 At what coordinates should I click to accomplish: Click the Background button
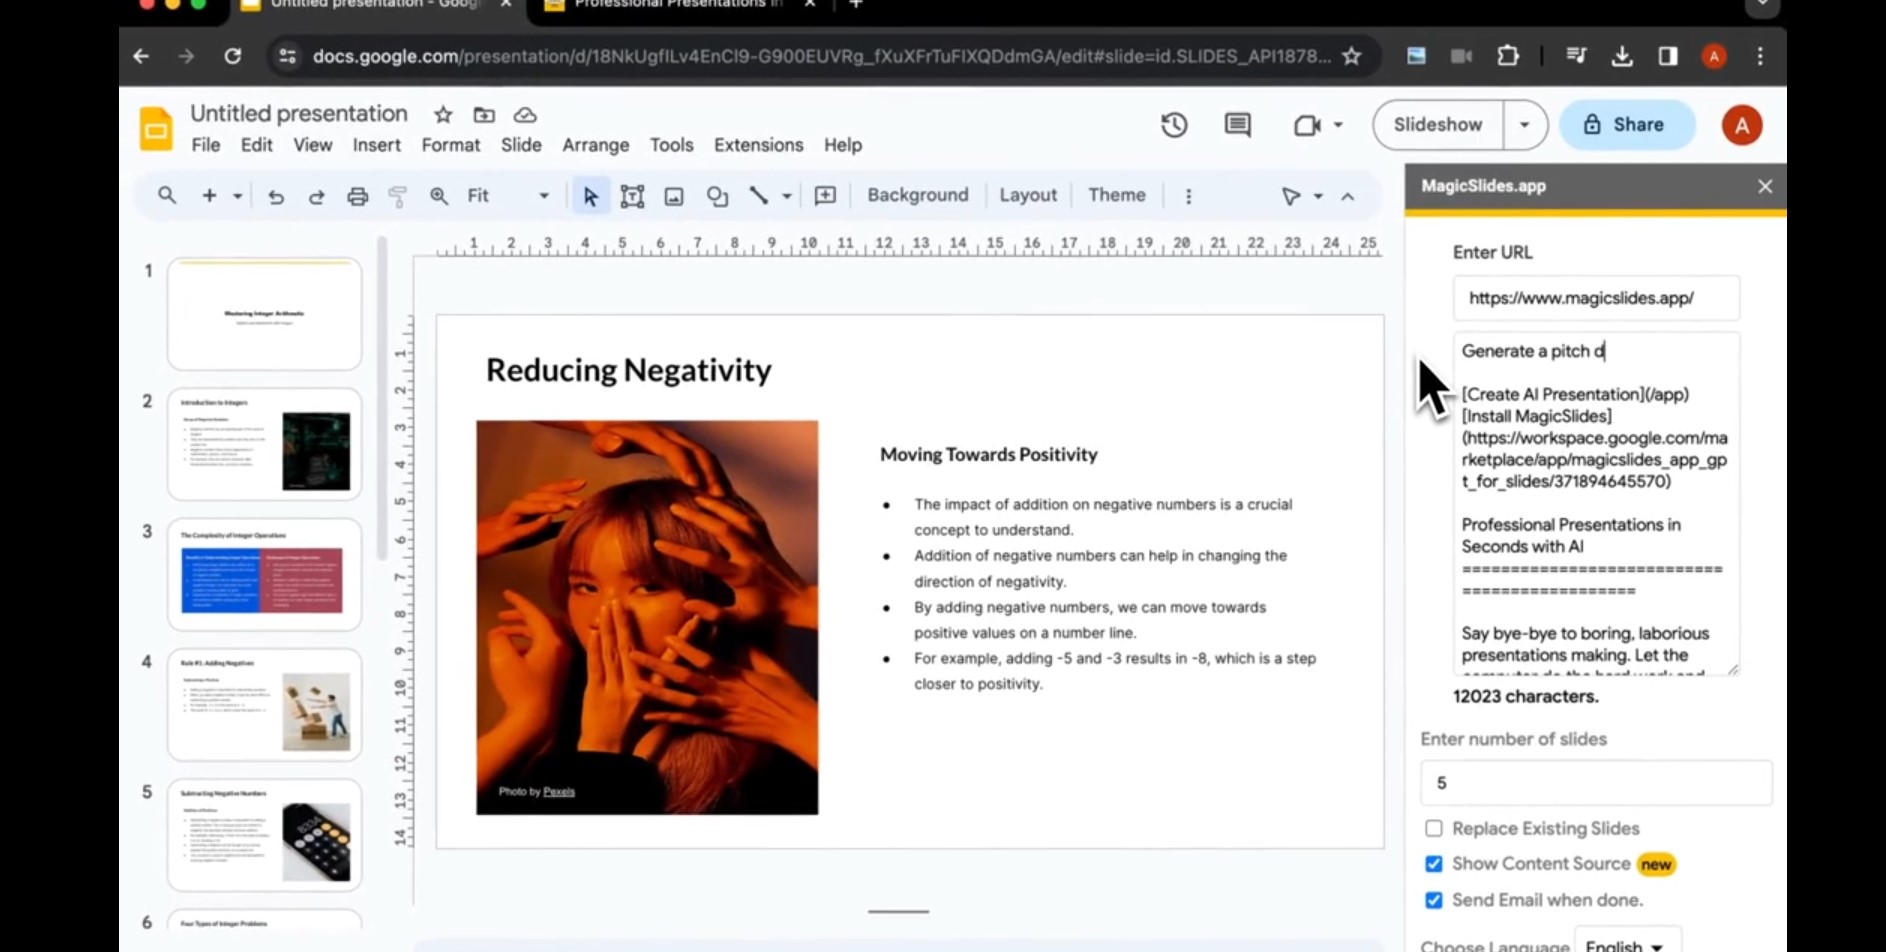click(x=918, y=195)
